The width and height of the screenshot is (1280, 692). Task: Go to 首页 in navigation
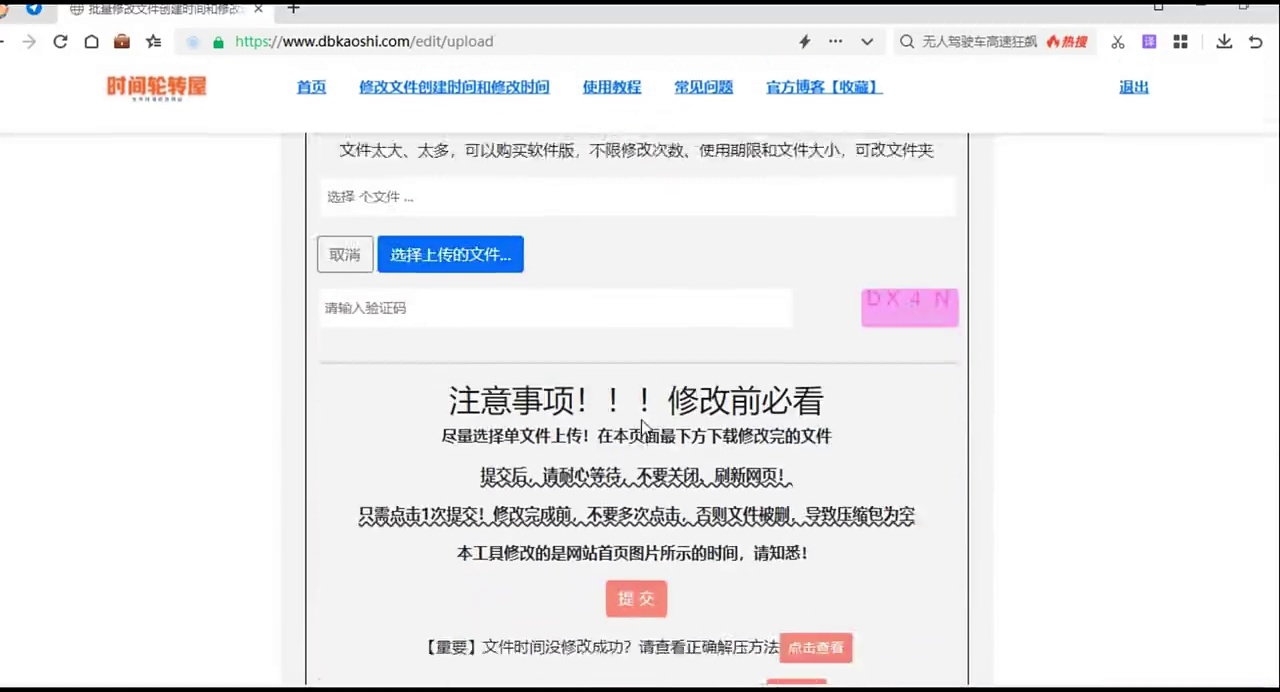[311, 88]
